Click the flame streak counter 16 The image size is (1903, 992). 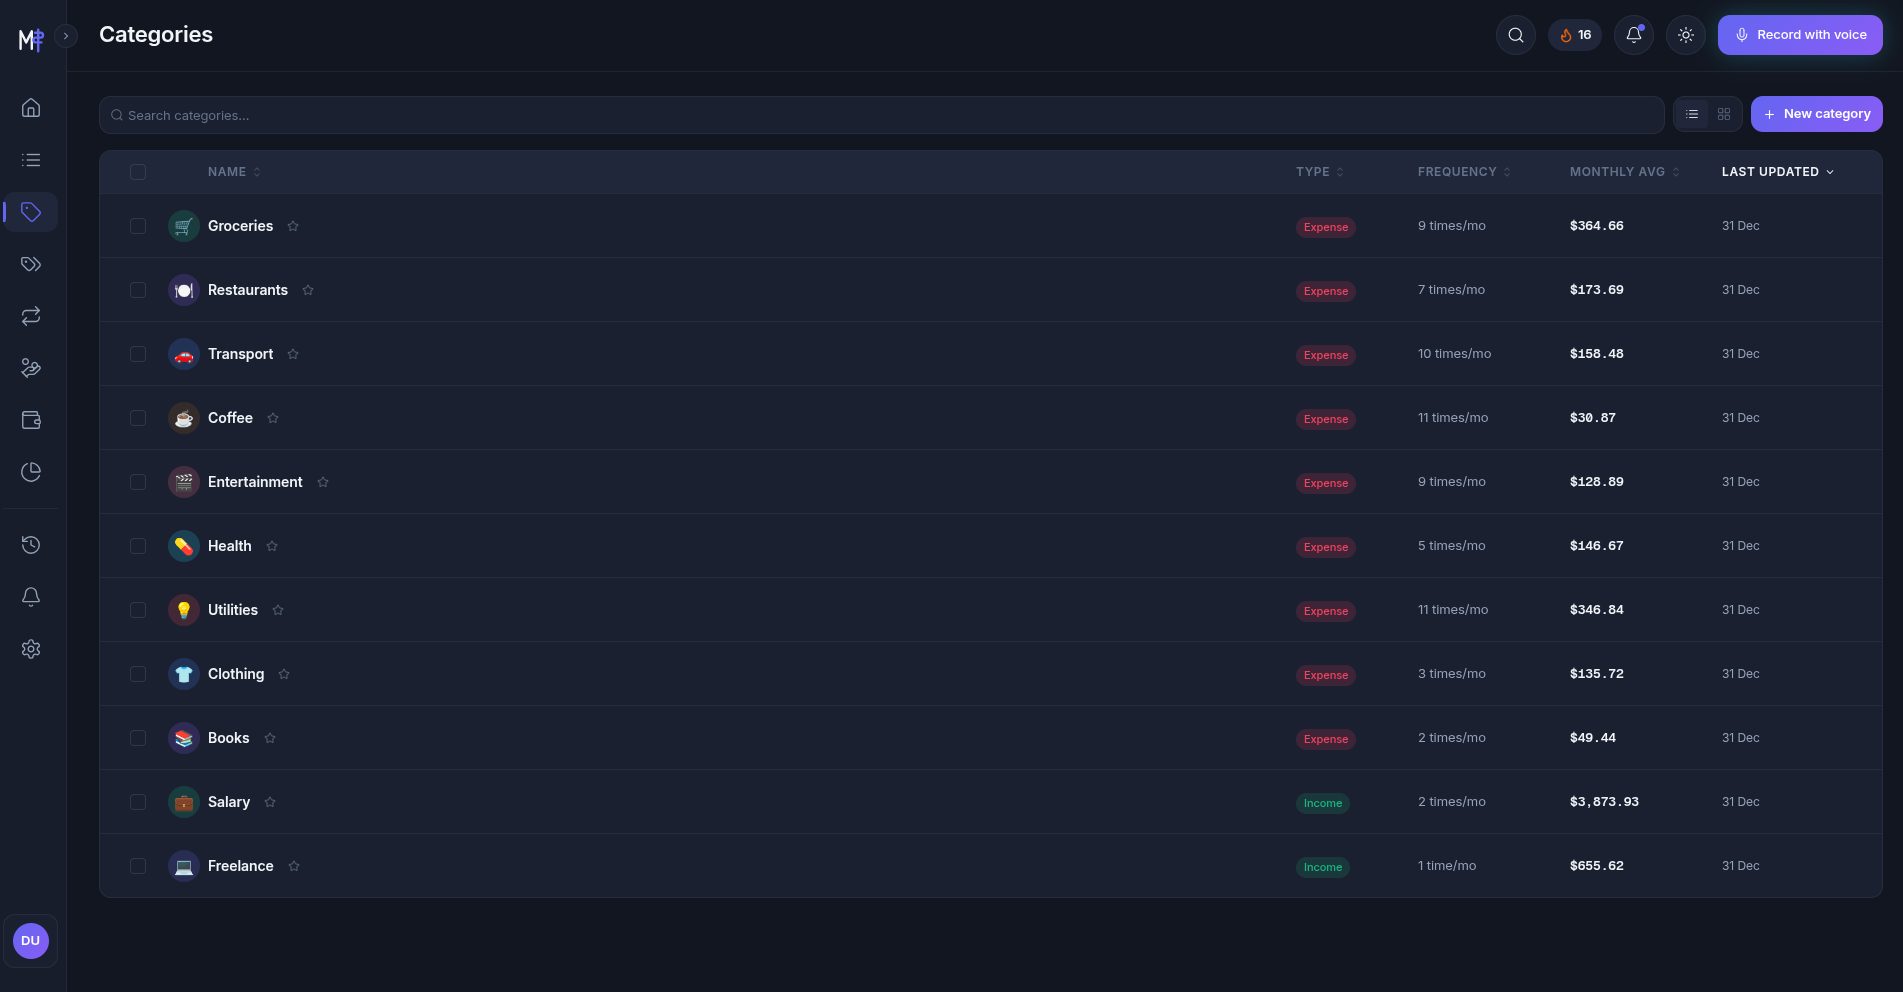coord(1575,35)
